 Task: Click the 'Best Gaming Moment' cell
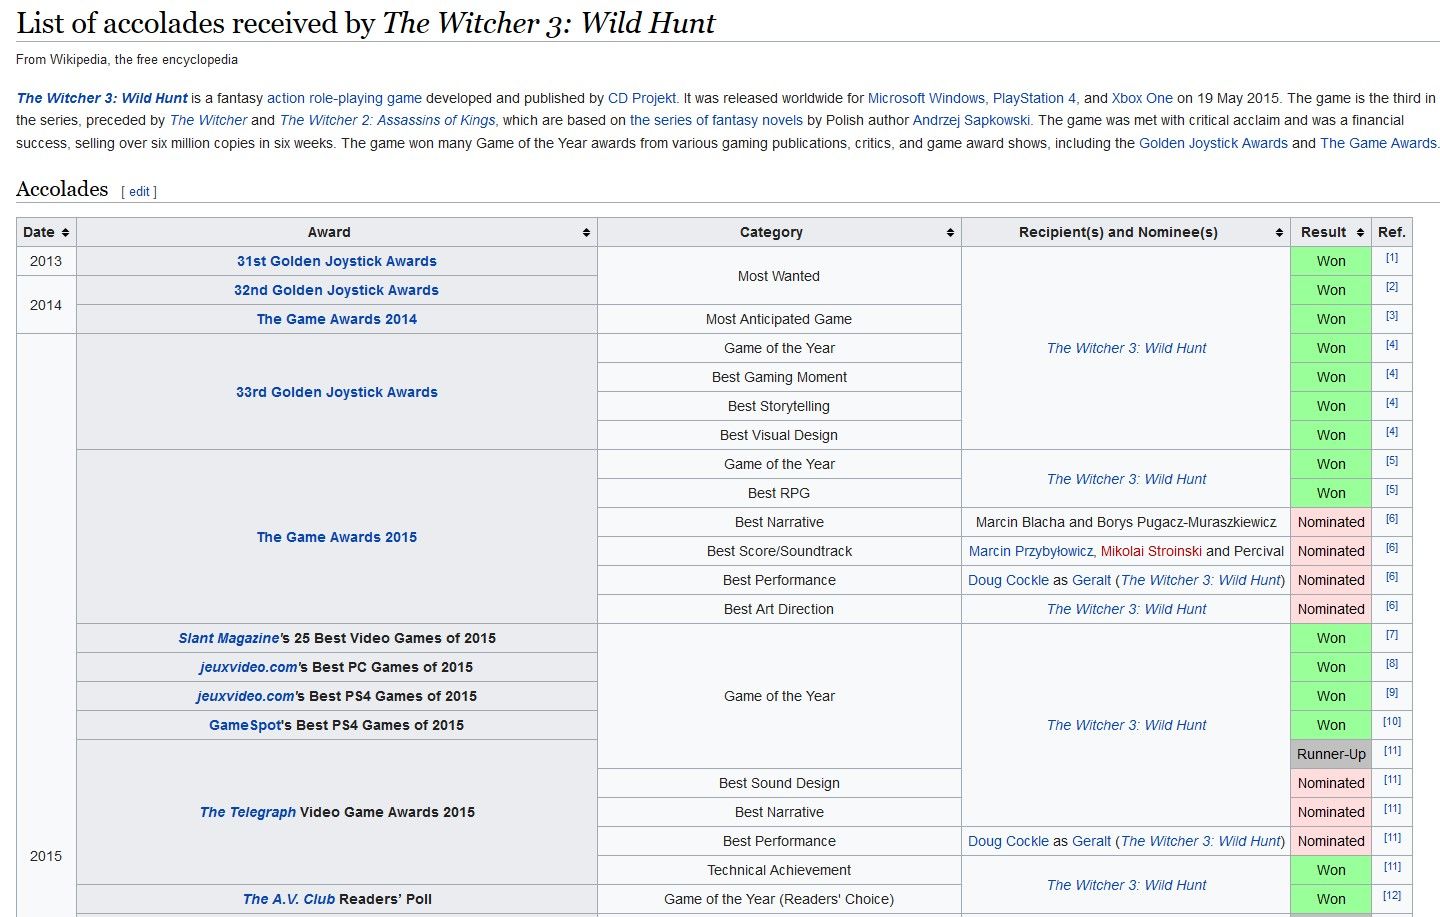(779, 377)
